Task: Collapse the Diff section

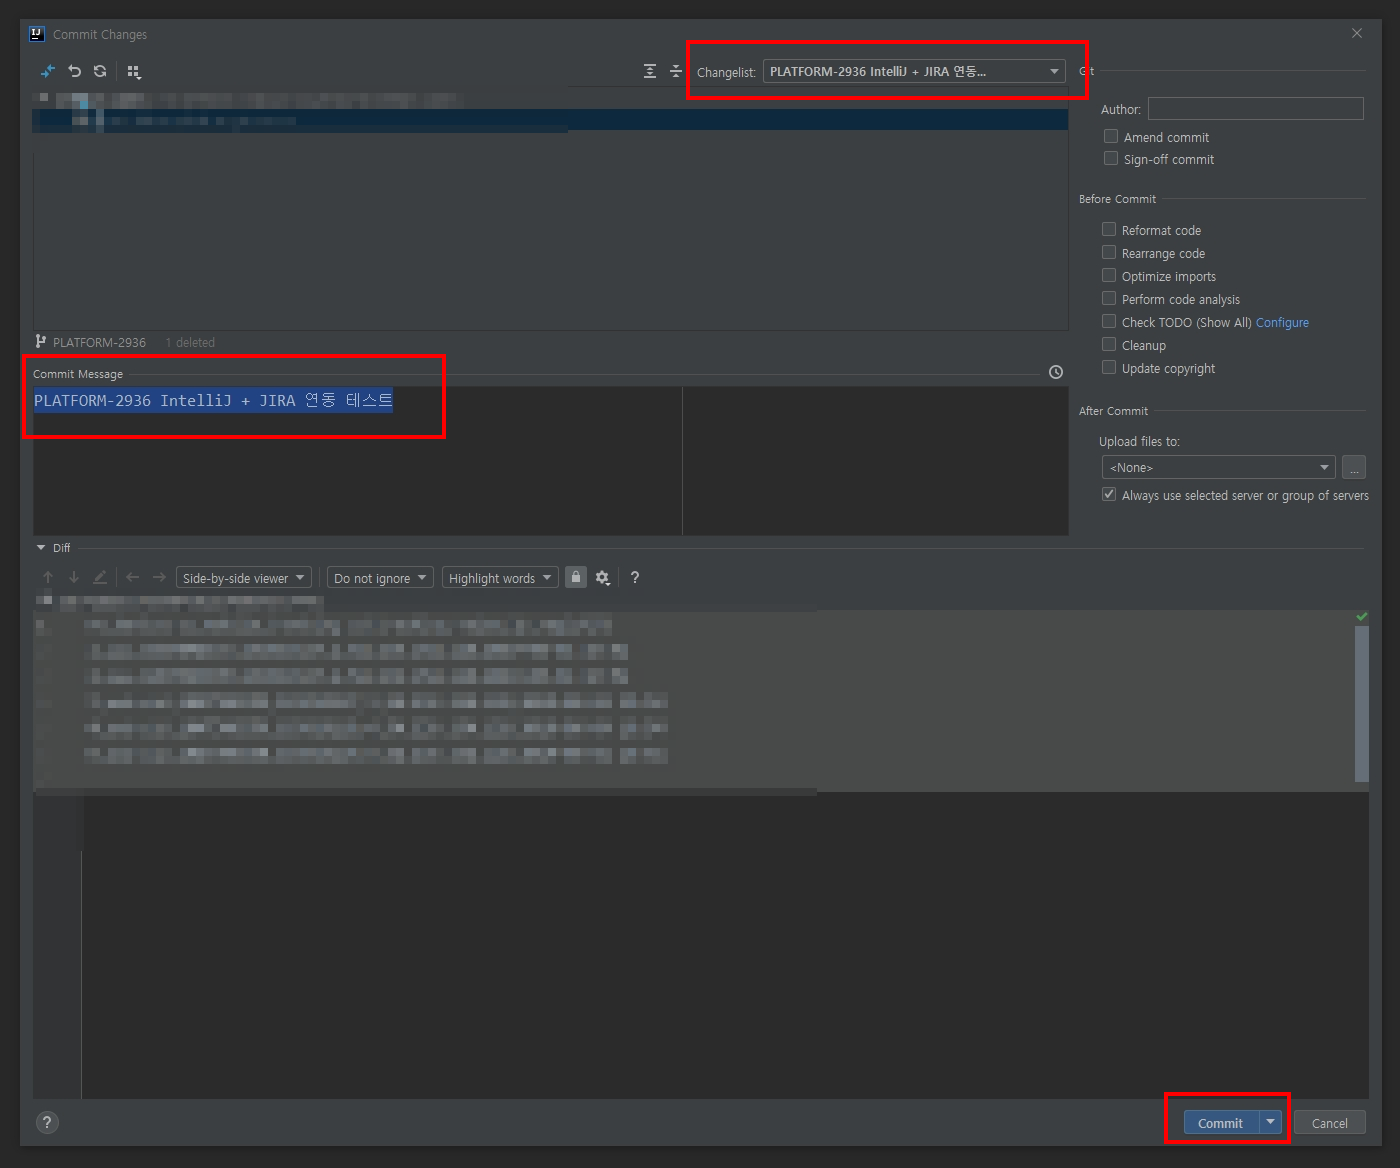Action: [x=41, y=548]
